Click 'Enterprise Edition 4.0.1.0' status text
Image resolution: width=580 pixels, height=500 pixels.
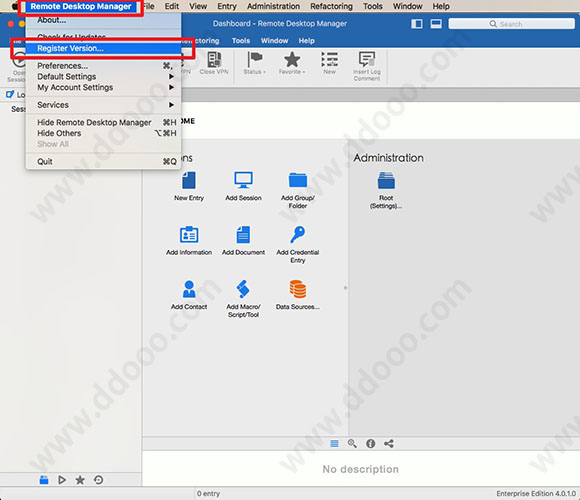click(536, 494)
